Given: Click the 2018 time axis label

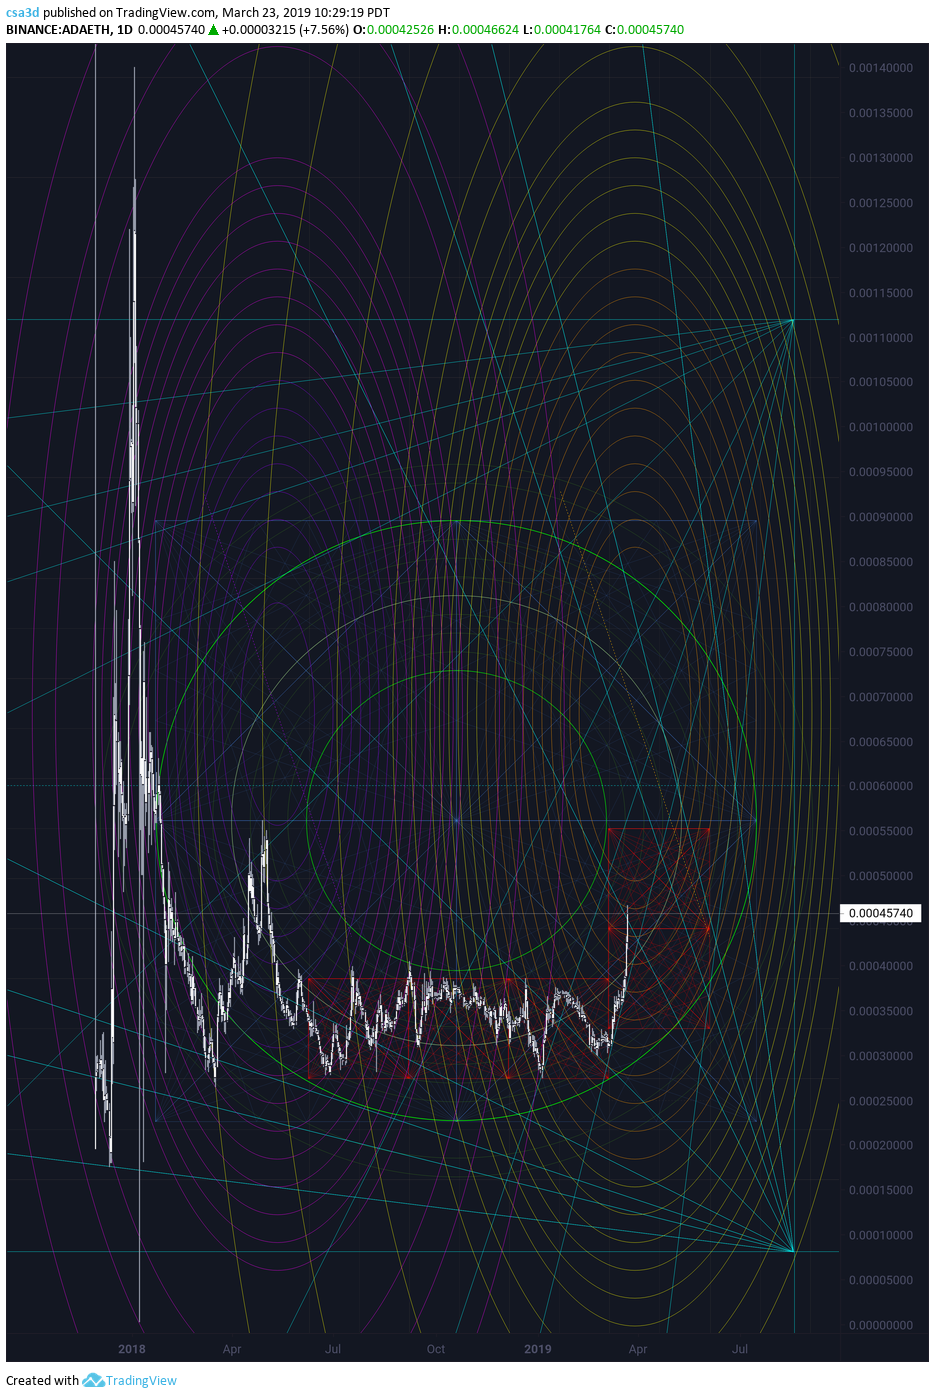Looking at the screenshot, I should (132, 1349).
